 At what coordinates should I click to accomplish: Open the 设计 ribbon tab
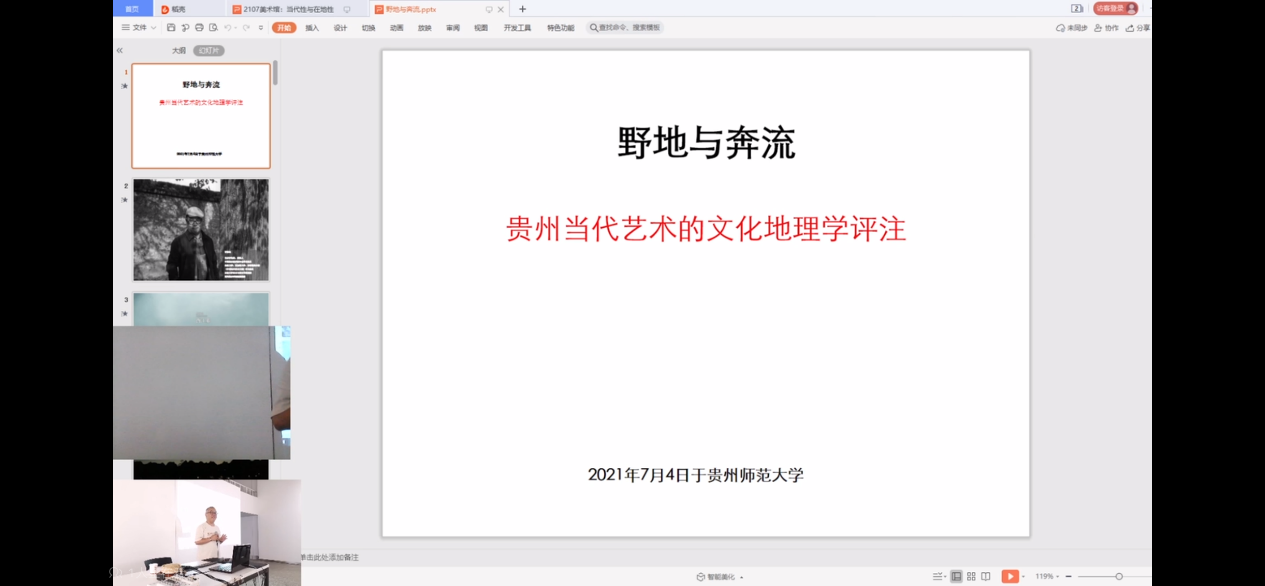[x=340, y=28]
